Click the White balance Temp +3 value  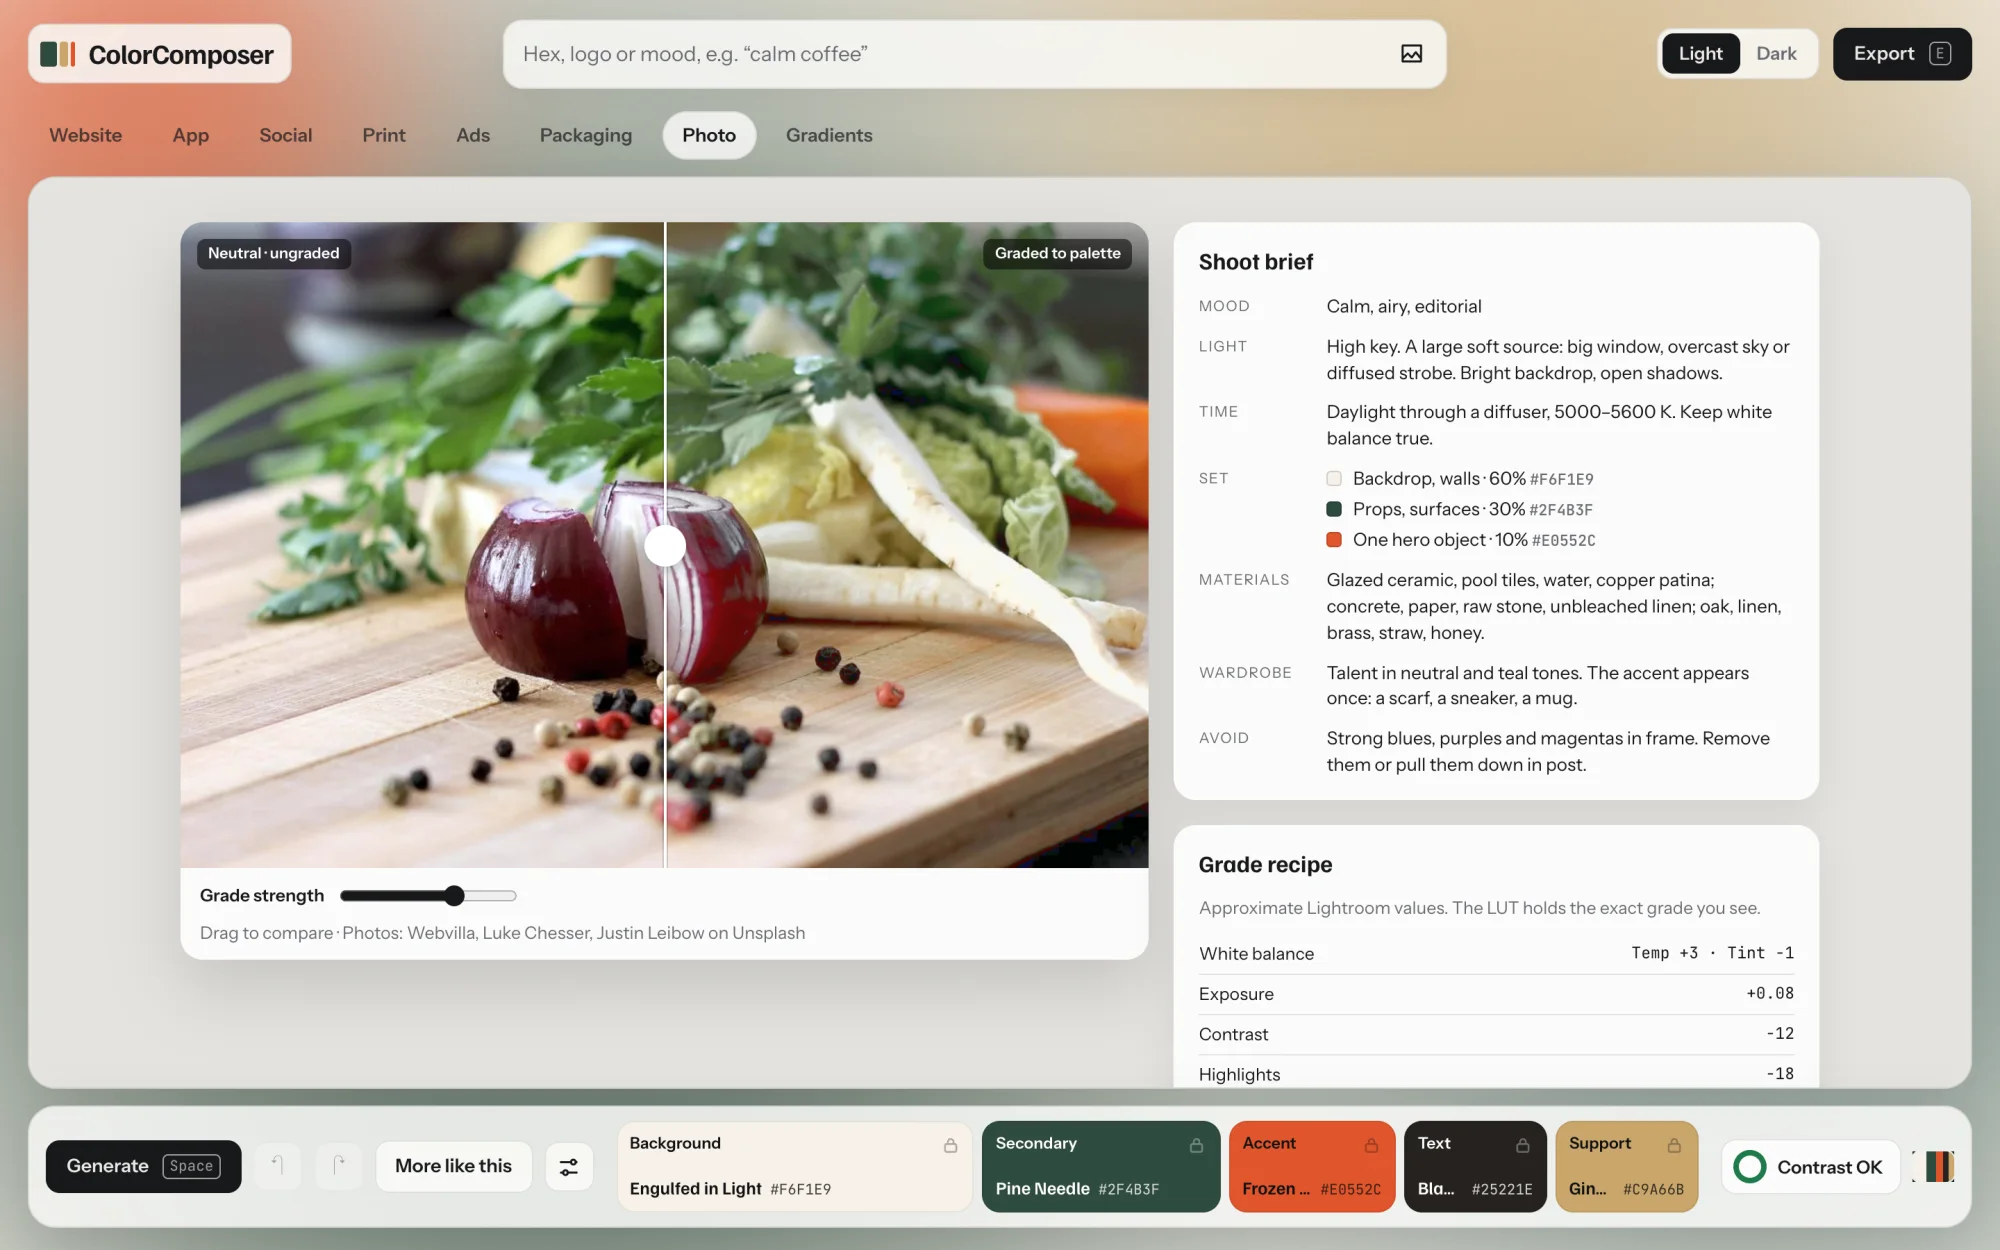1664,953
